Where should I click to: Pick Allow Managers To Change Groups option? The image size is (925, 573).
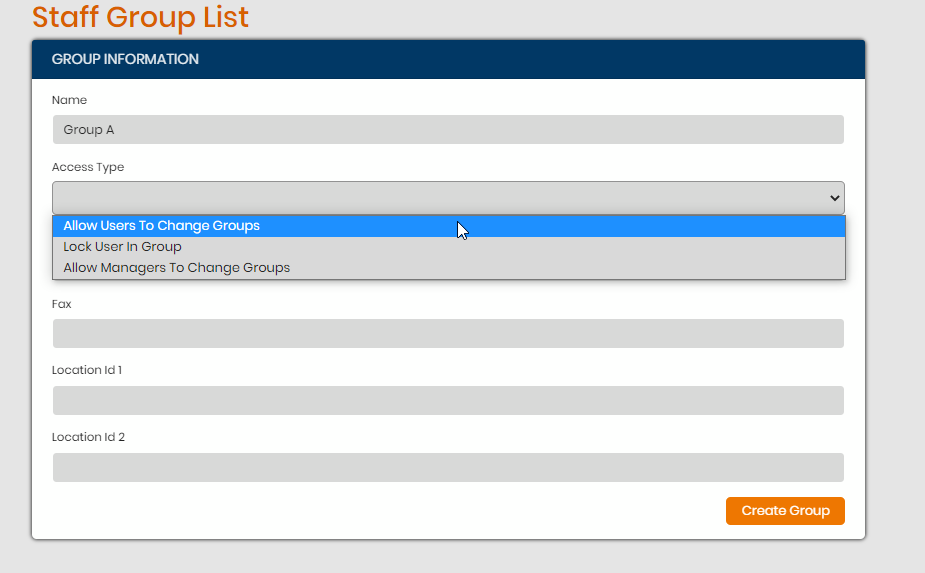[x=448, y=268]
